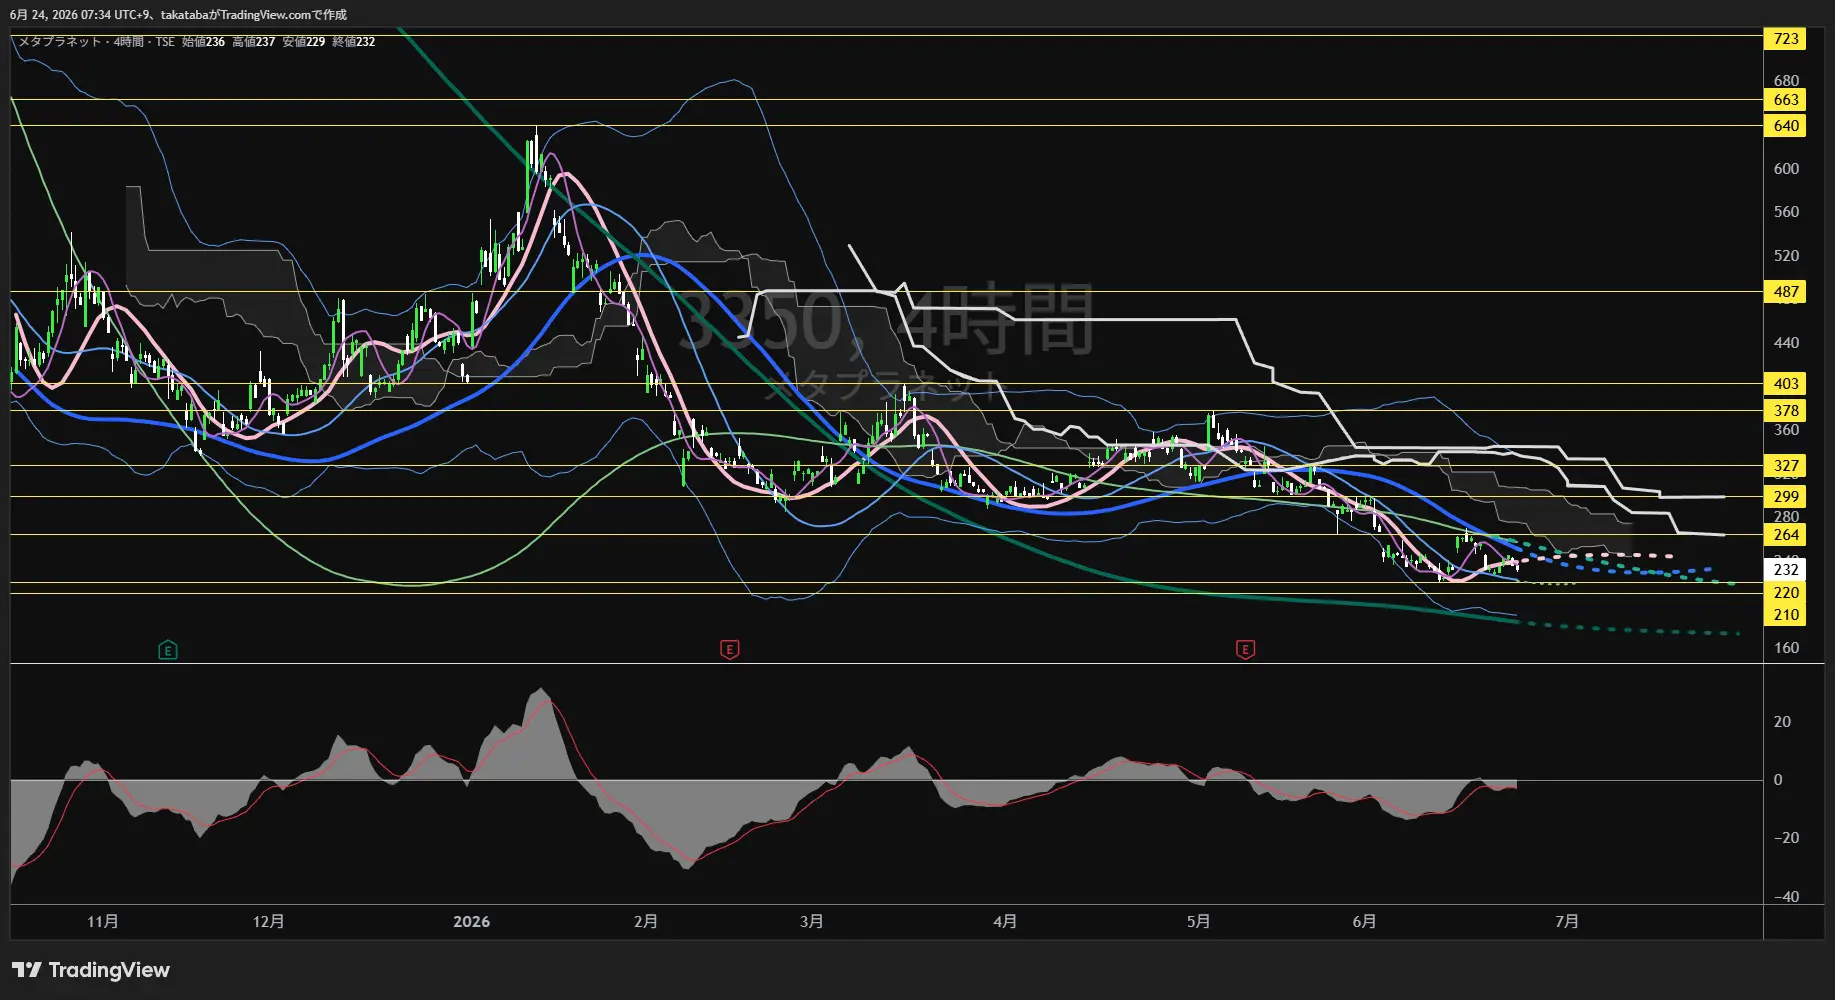Select the 299 price level label
Image resolution: width=1835 pixels, height=1000 pixels.
[1786, 497]
